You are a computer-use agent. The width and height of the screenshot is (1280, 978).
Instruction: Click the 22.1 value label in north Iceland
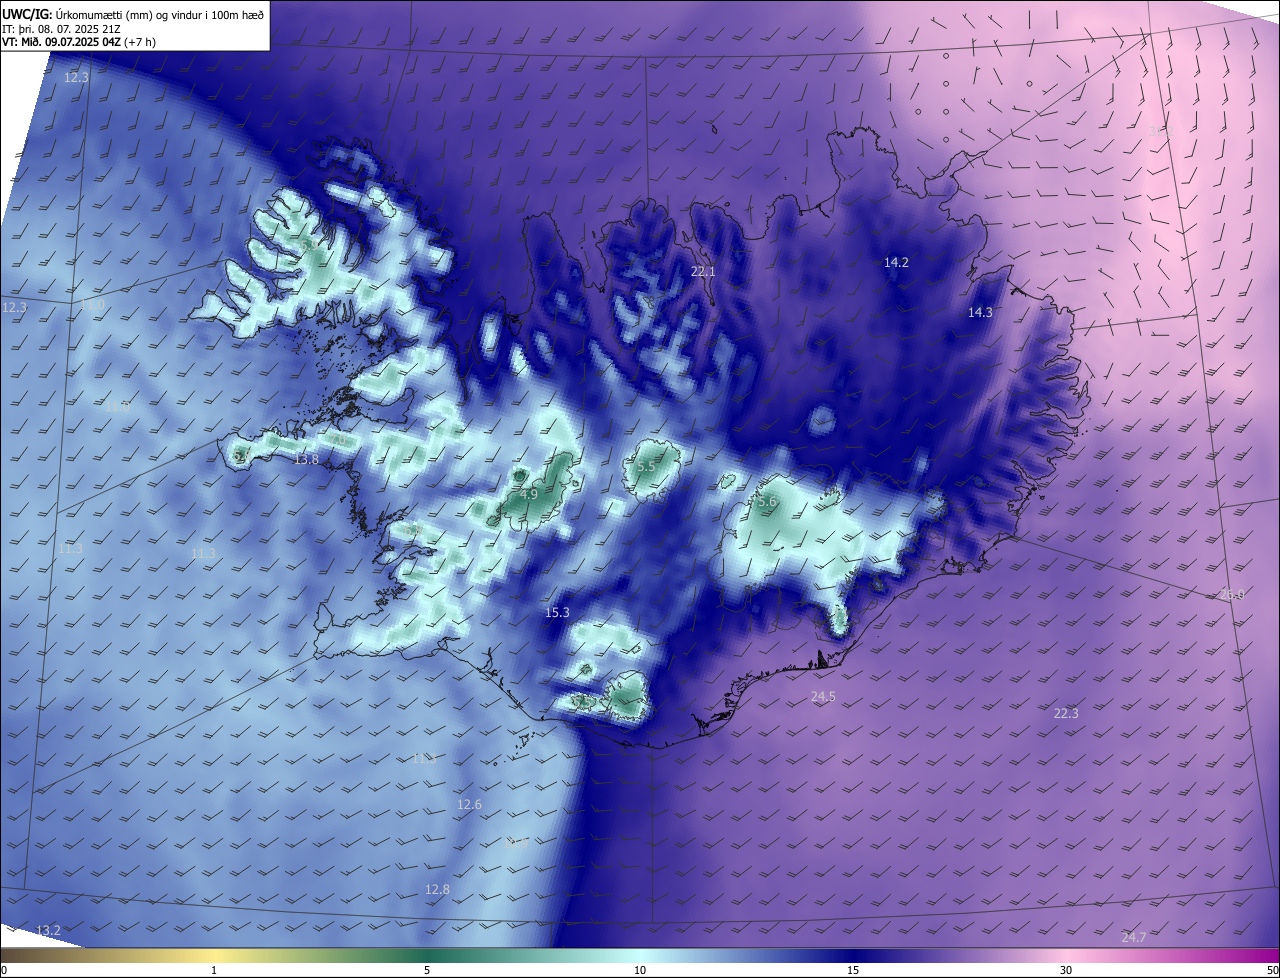[704, 272]
